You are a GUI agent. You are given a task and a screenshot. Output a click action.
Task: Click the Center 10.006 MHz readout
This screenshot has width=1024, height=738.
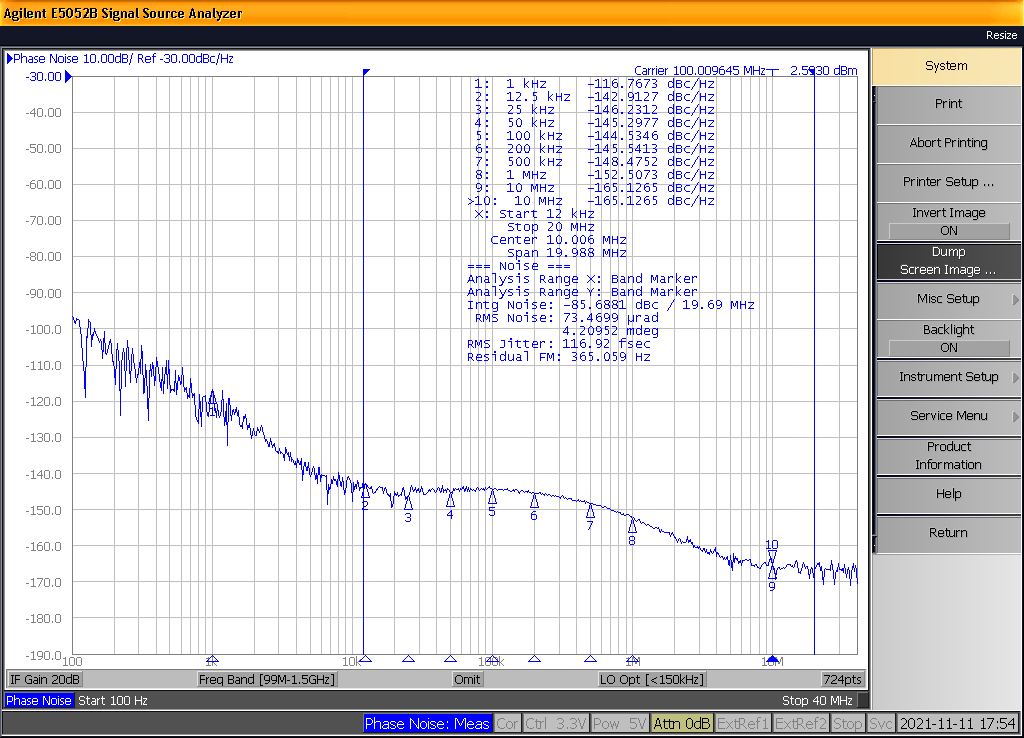[x=558, y=240]
